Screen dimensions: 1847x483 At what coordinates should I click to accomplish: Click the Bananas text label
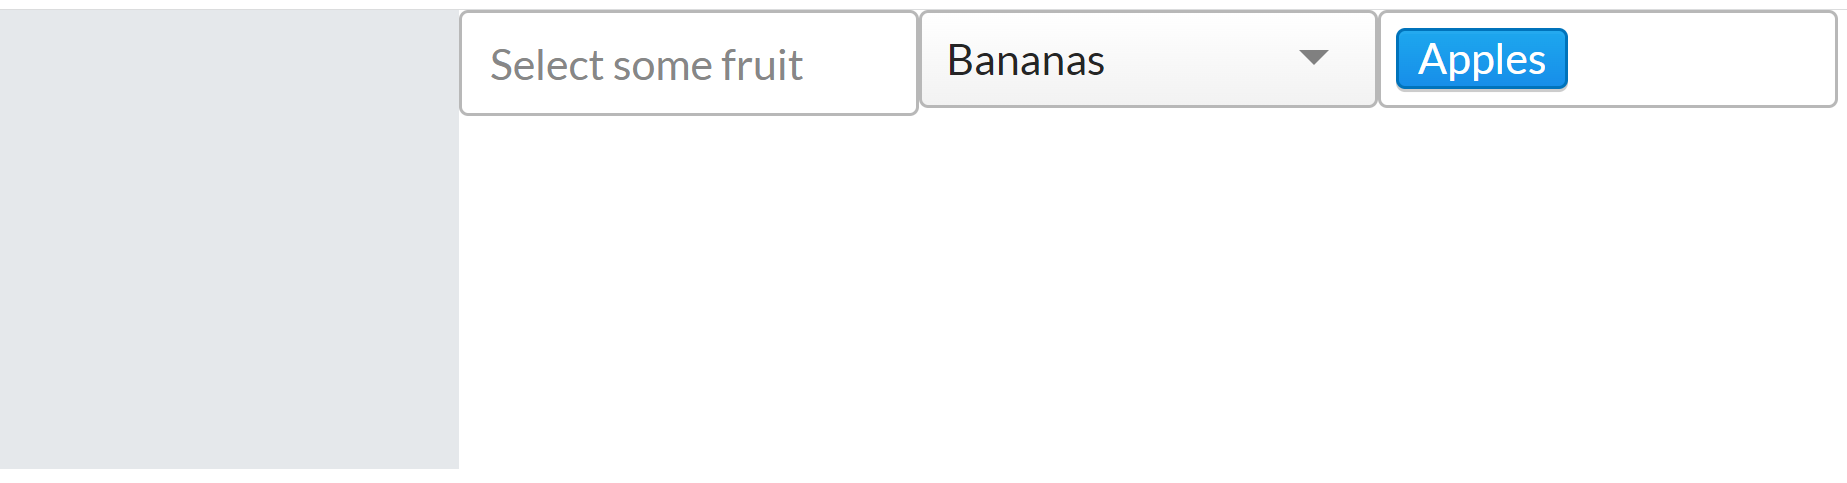(1026, 61)
